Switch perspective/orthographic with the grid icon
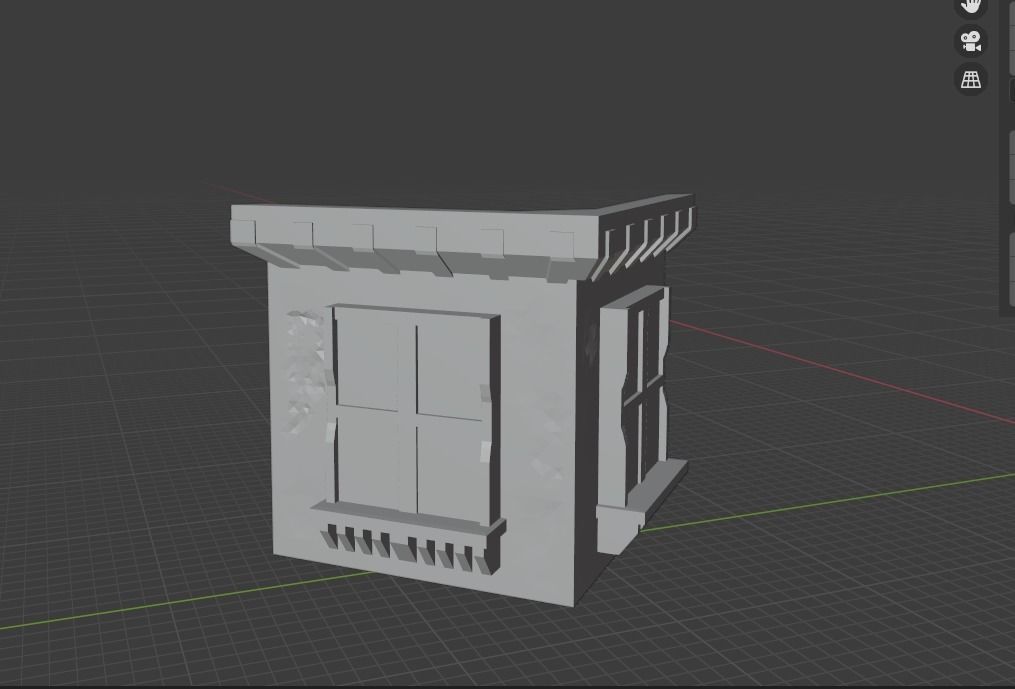The image size is (1015, 689). point(970,79)
